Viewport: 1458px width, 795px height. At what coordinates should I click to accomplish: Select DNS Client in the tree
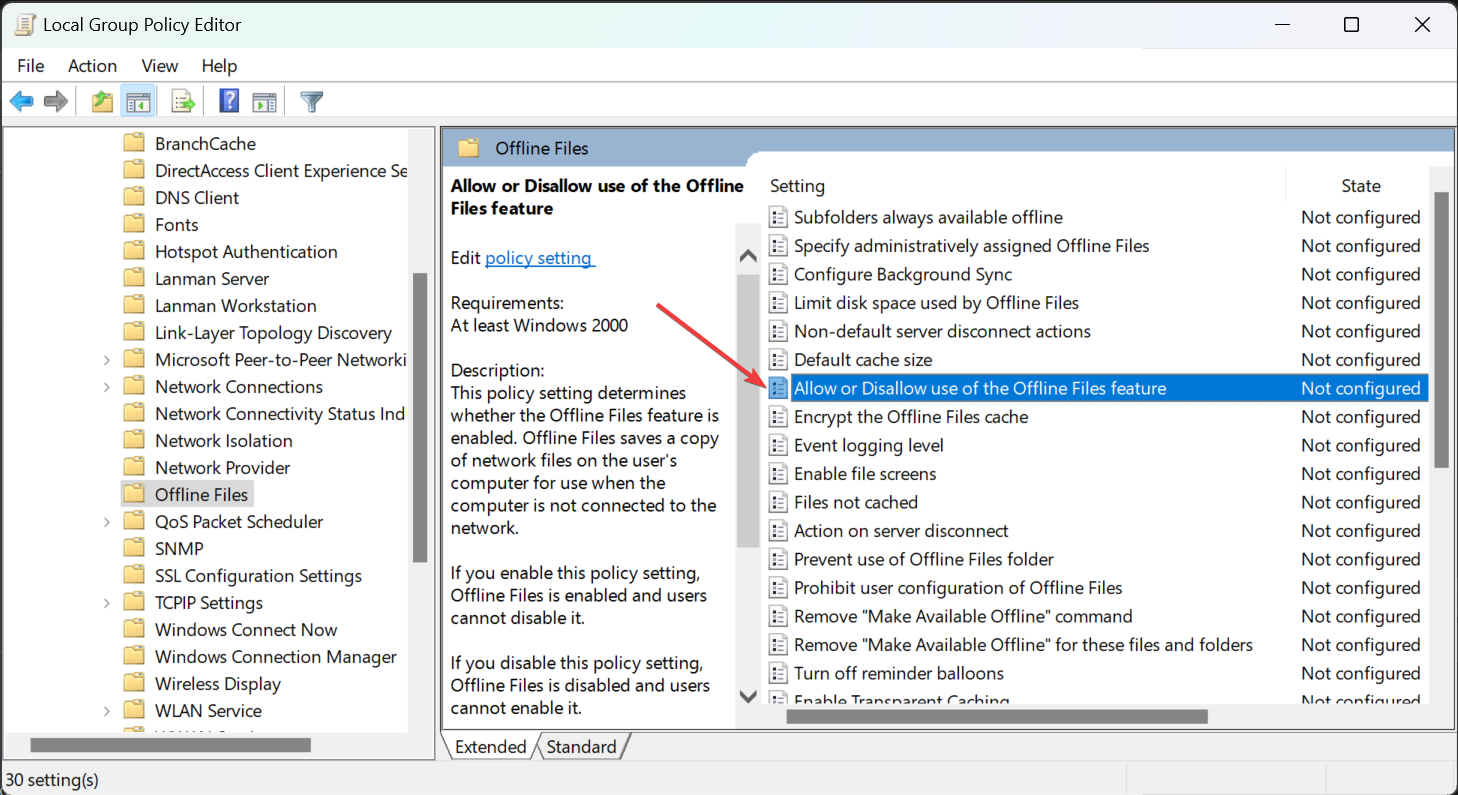point(197,197)
